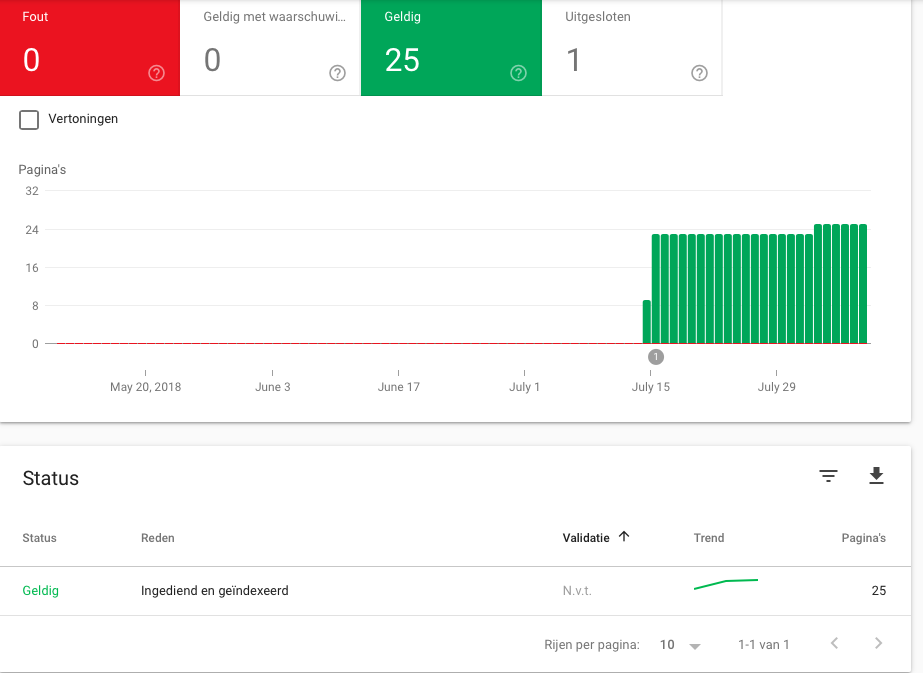Select the Uitgesloten tab card

pyautogui.click(x=632, y=48)
